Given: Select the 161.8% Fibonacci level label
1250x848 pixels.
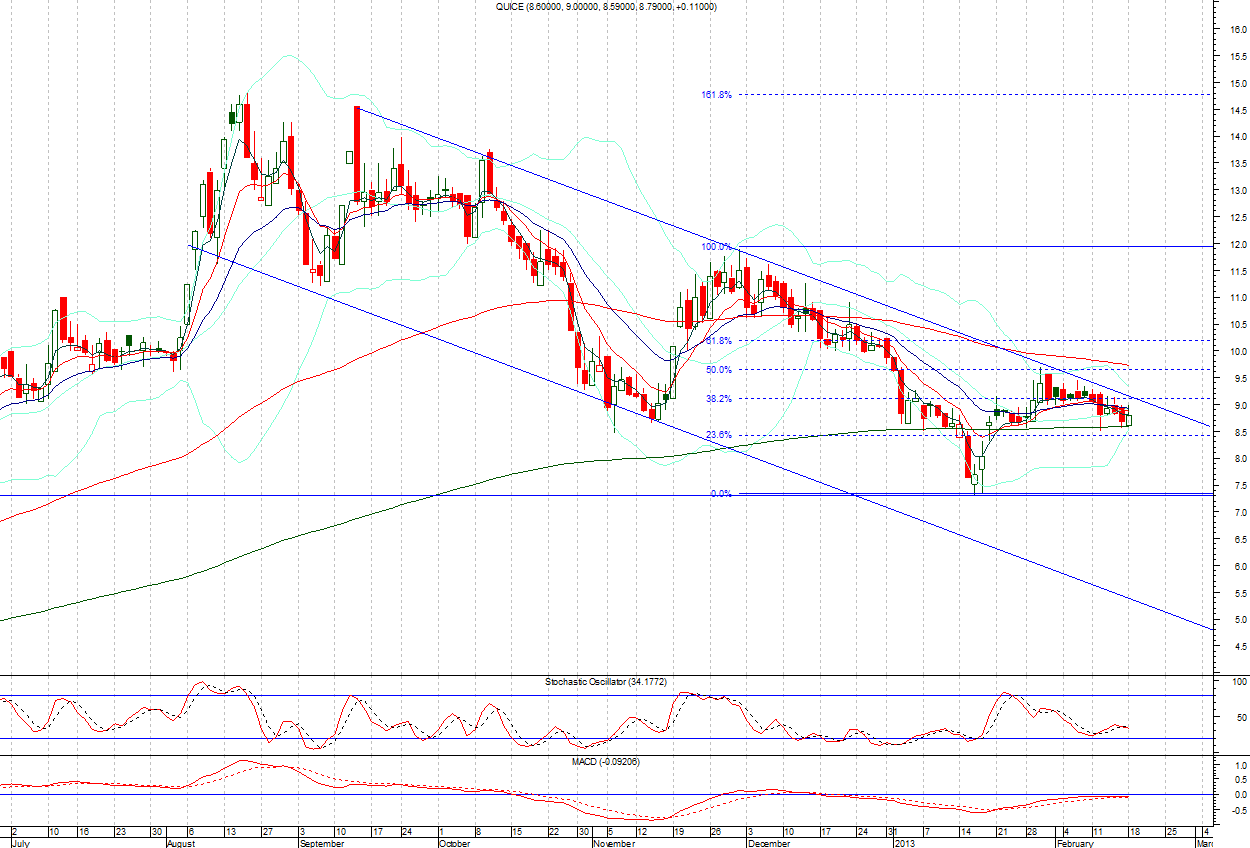Looking at the screenshot, I should (x=716, y=95).
